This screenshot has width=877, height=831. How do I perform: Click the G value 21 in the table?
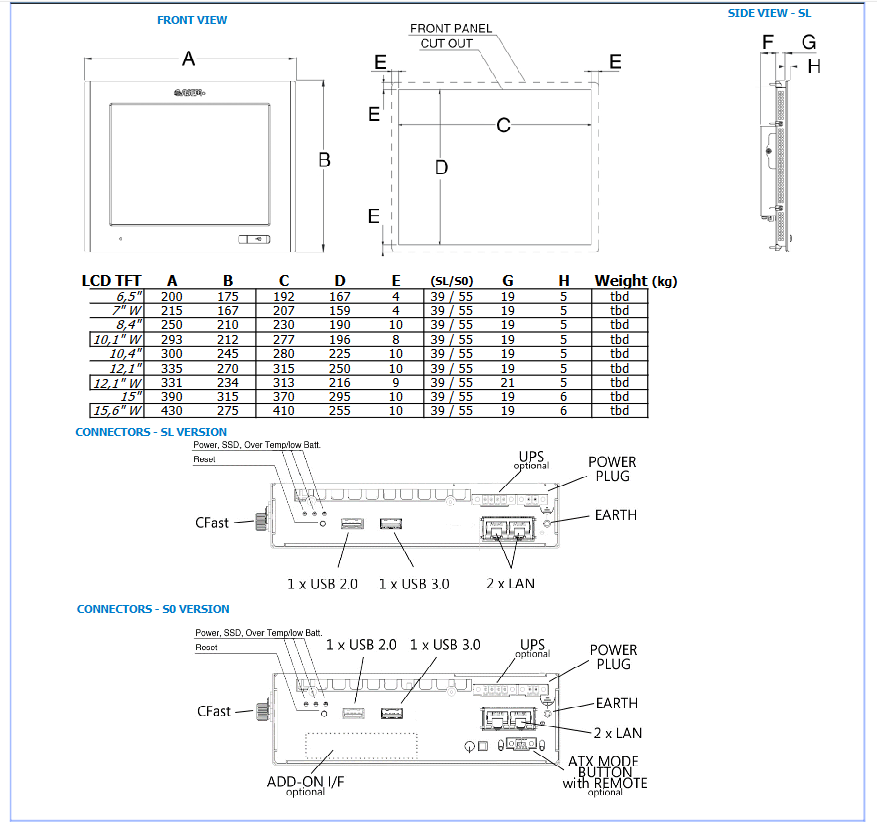tap(507, 383)
